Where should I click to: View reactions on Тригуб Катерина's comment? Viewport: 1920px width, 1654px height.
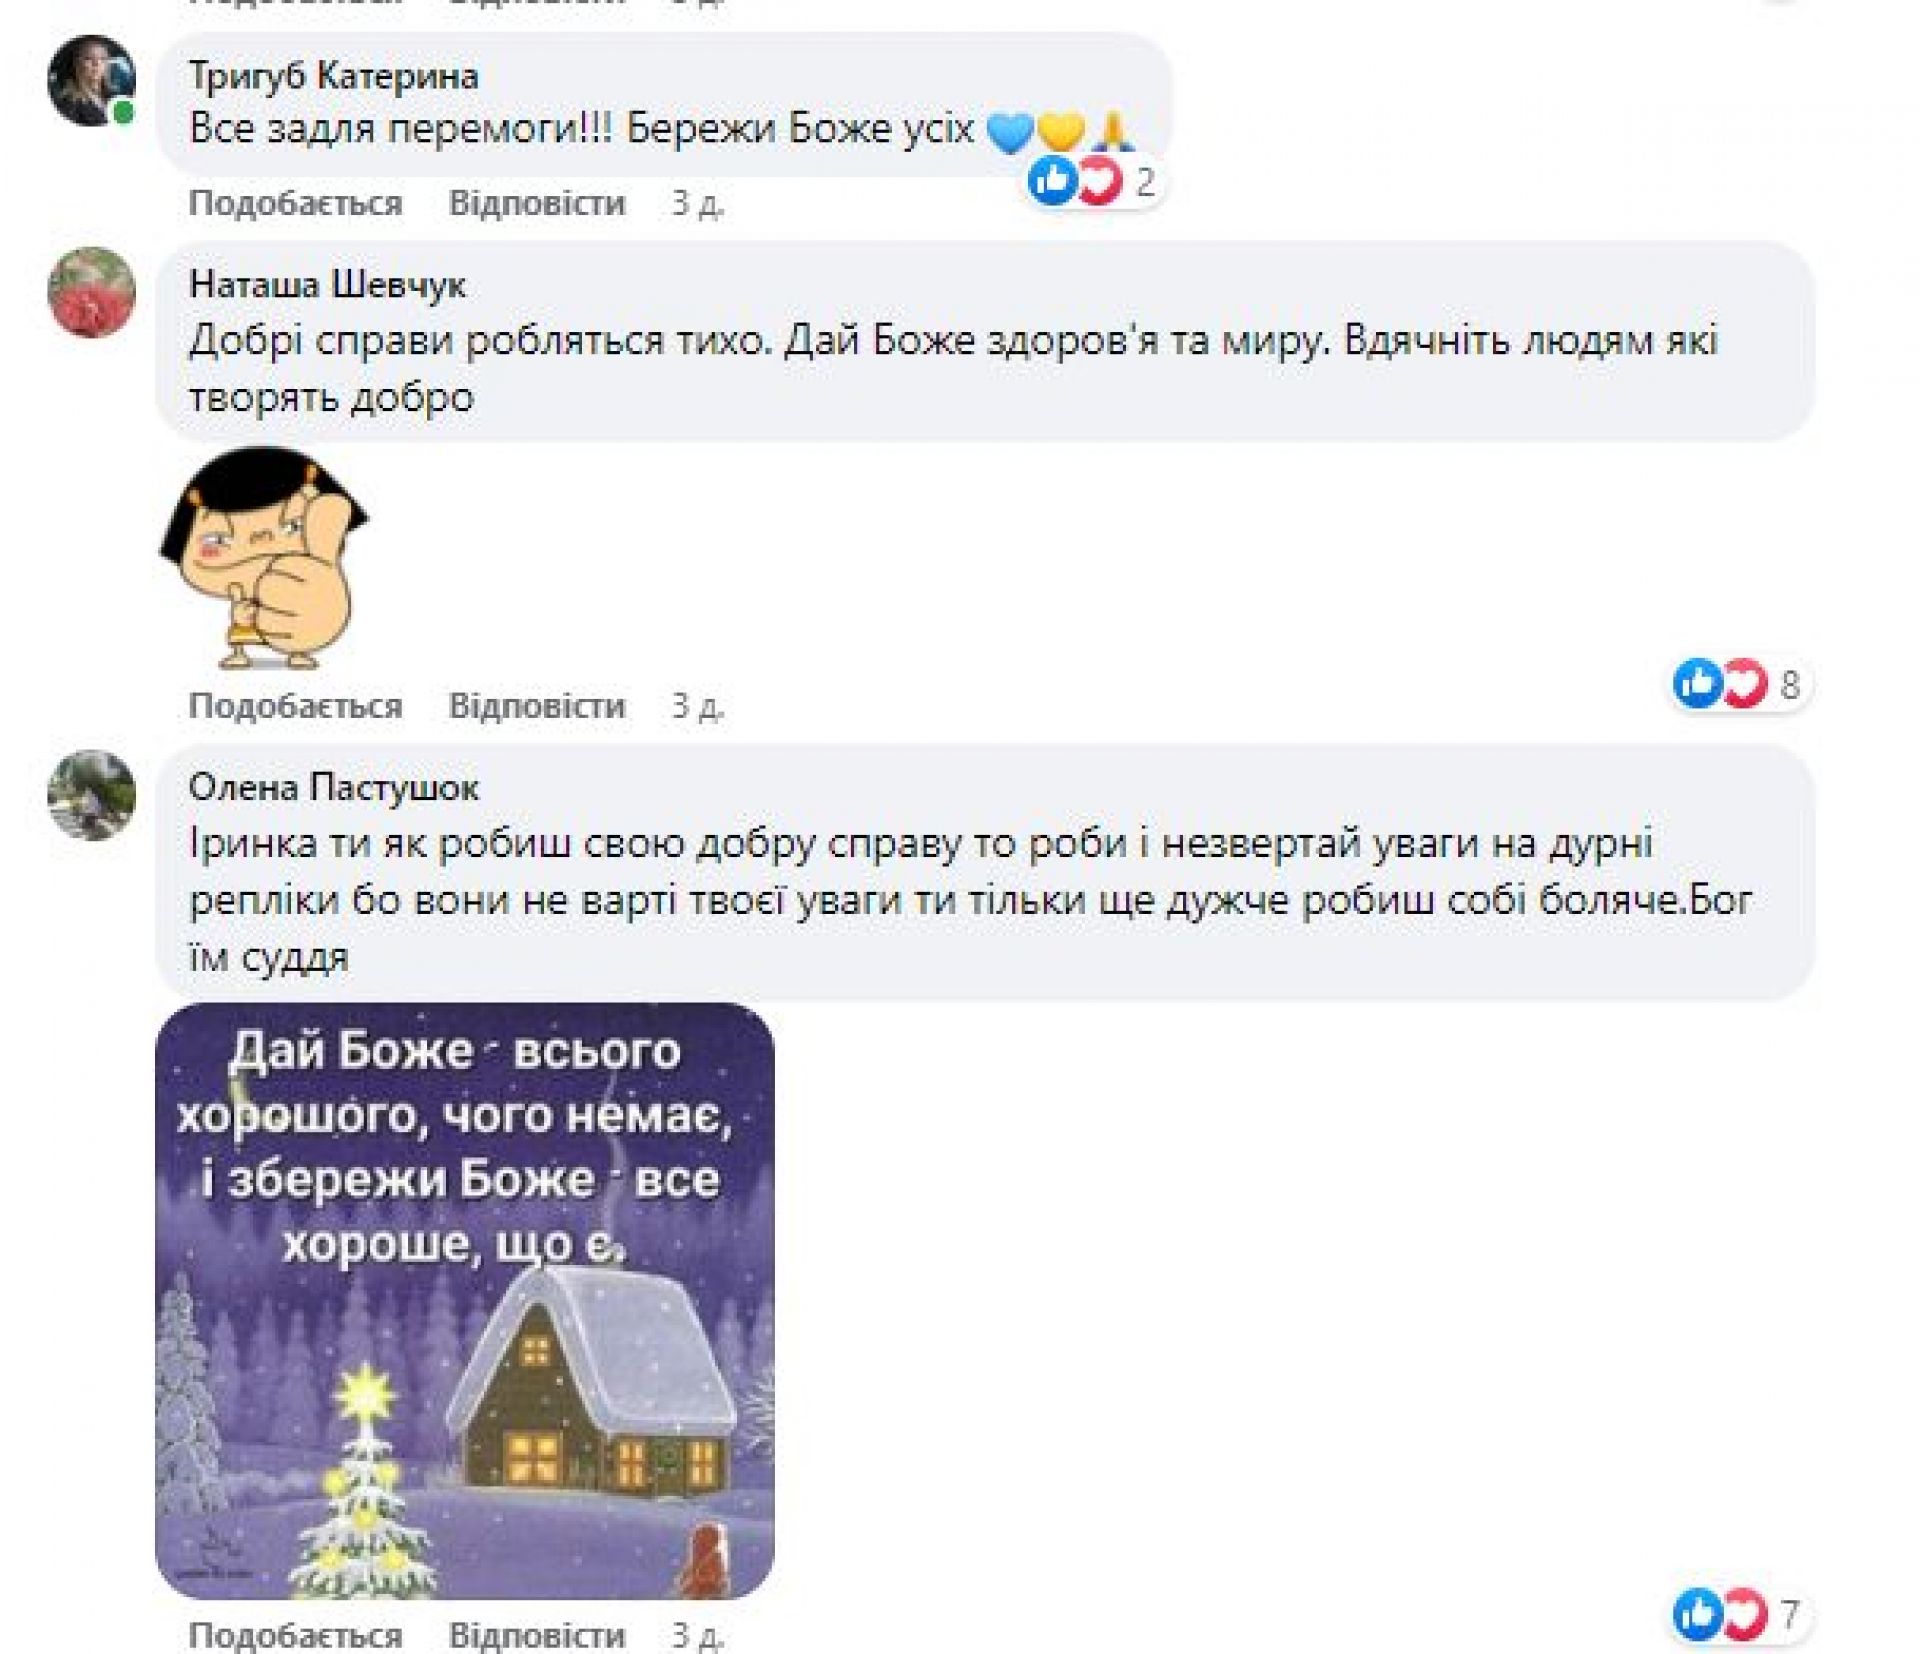pos(1093,182)
